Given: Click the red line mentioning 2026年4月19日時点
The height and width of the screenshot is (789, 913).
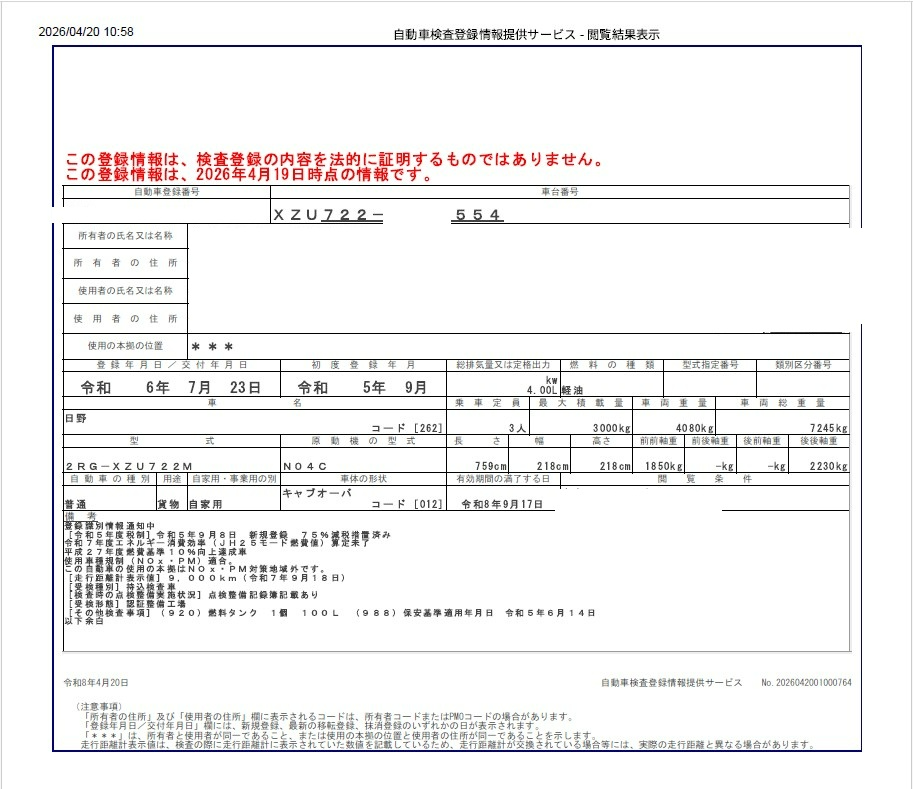Looking at the screenshot, I should pyautogui.click(x=249, y=174).
